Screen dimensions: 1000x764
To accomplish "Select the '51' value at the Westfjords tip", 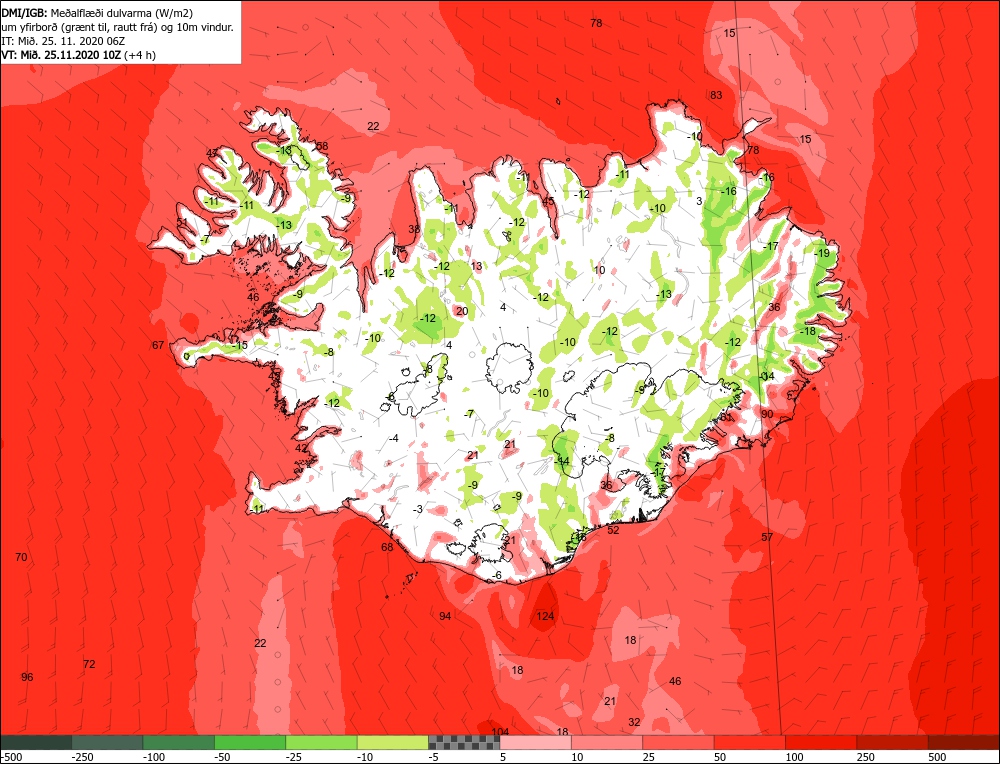I will (182, 223).
